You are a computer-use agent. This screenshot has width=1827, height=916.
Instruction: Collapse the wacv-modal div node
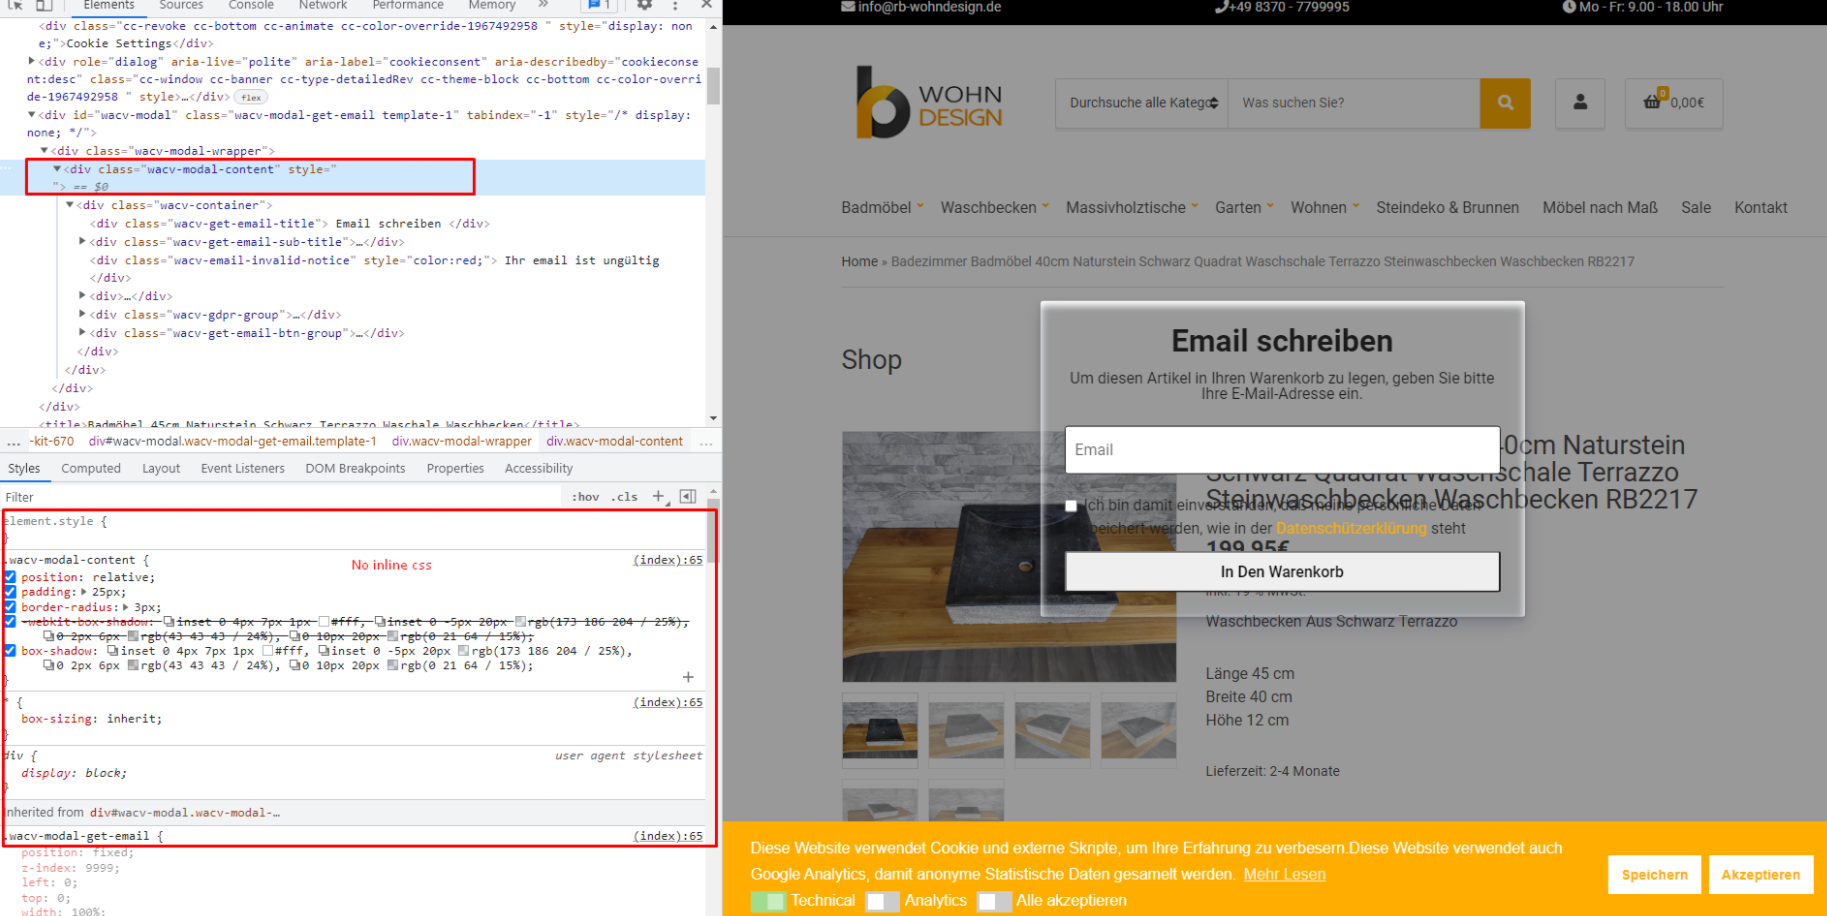(x=32, y=115)
